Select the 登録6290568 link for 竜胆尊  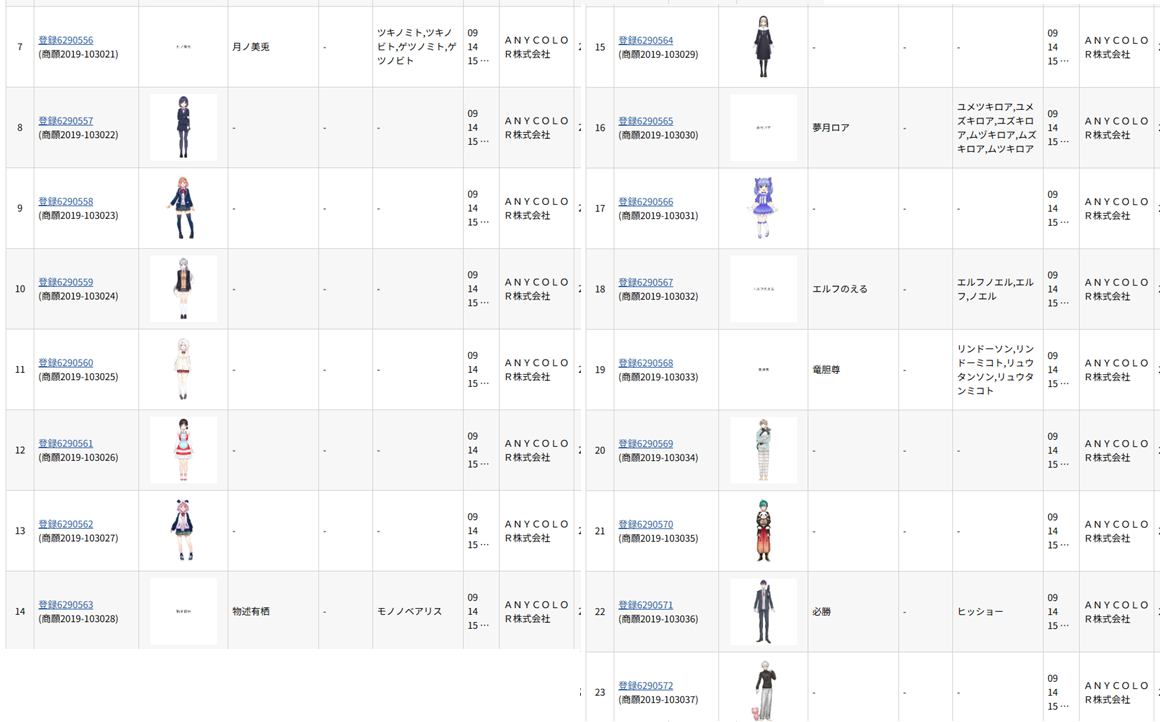tap(645, 363)
